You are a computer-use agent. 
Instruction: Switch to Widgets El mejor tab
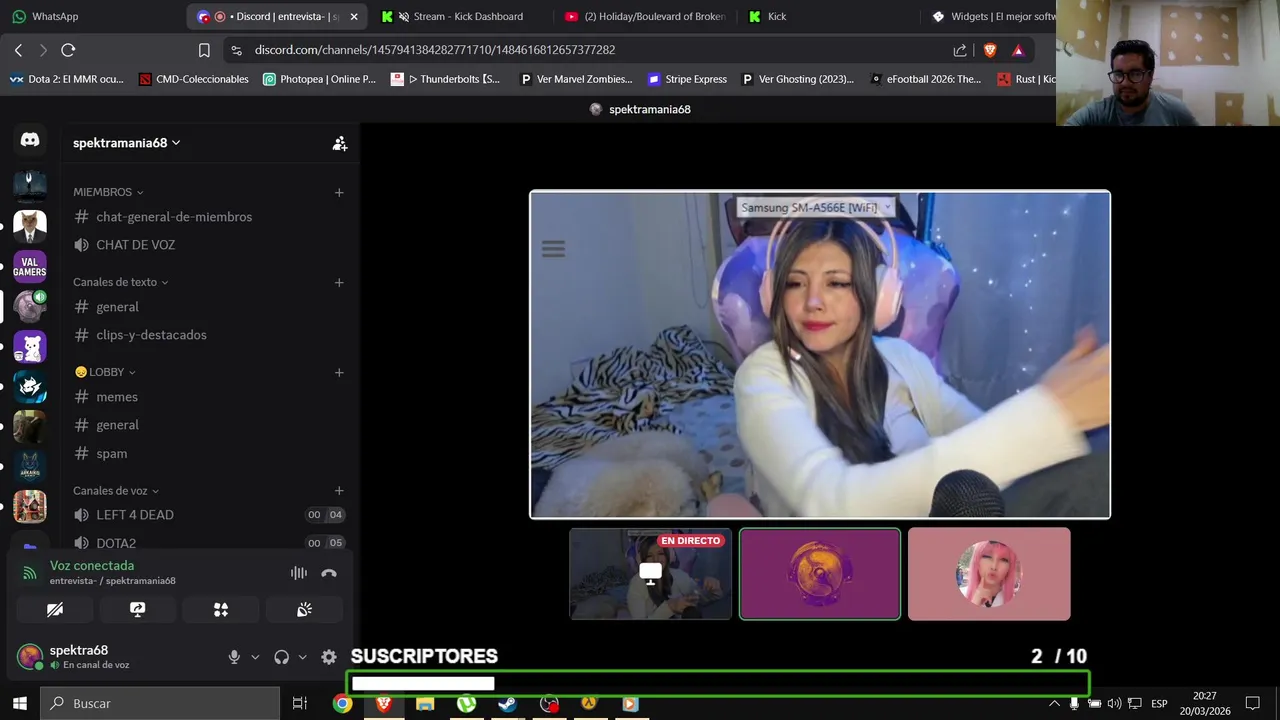(x=990, y=16)
